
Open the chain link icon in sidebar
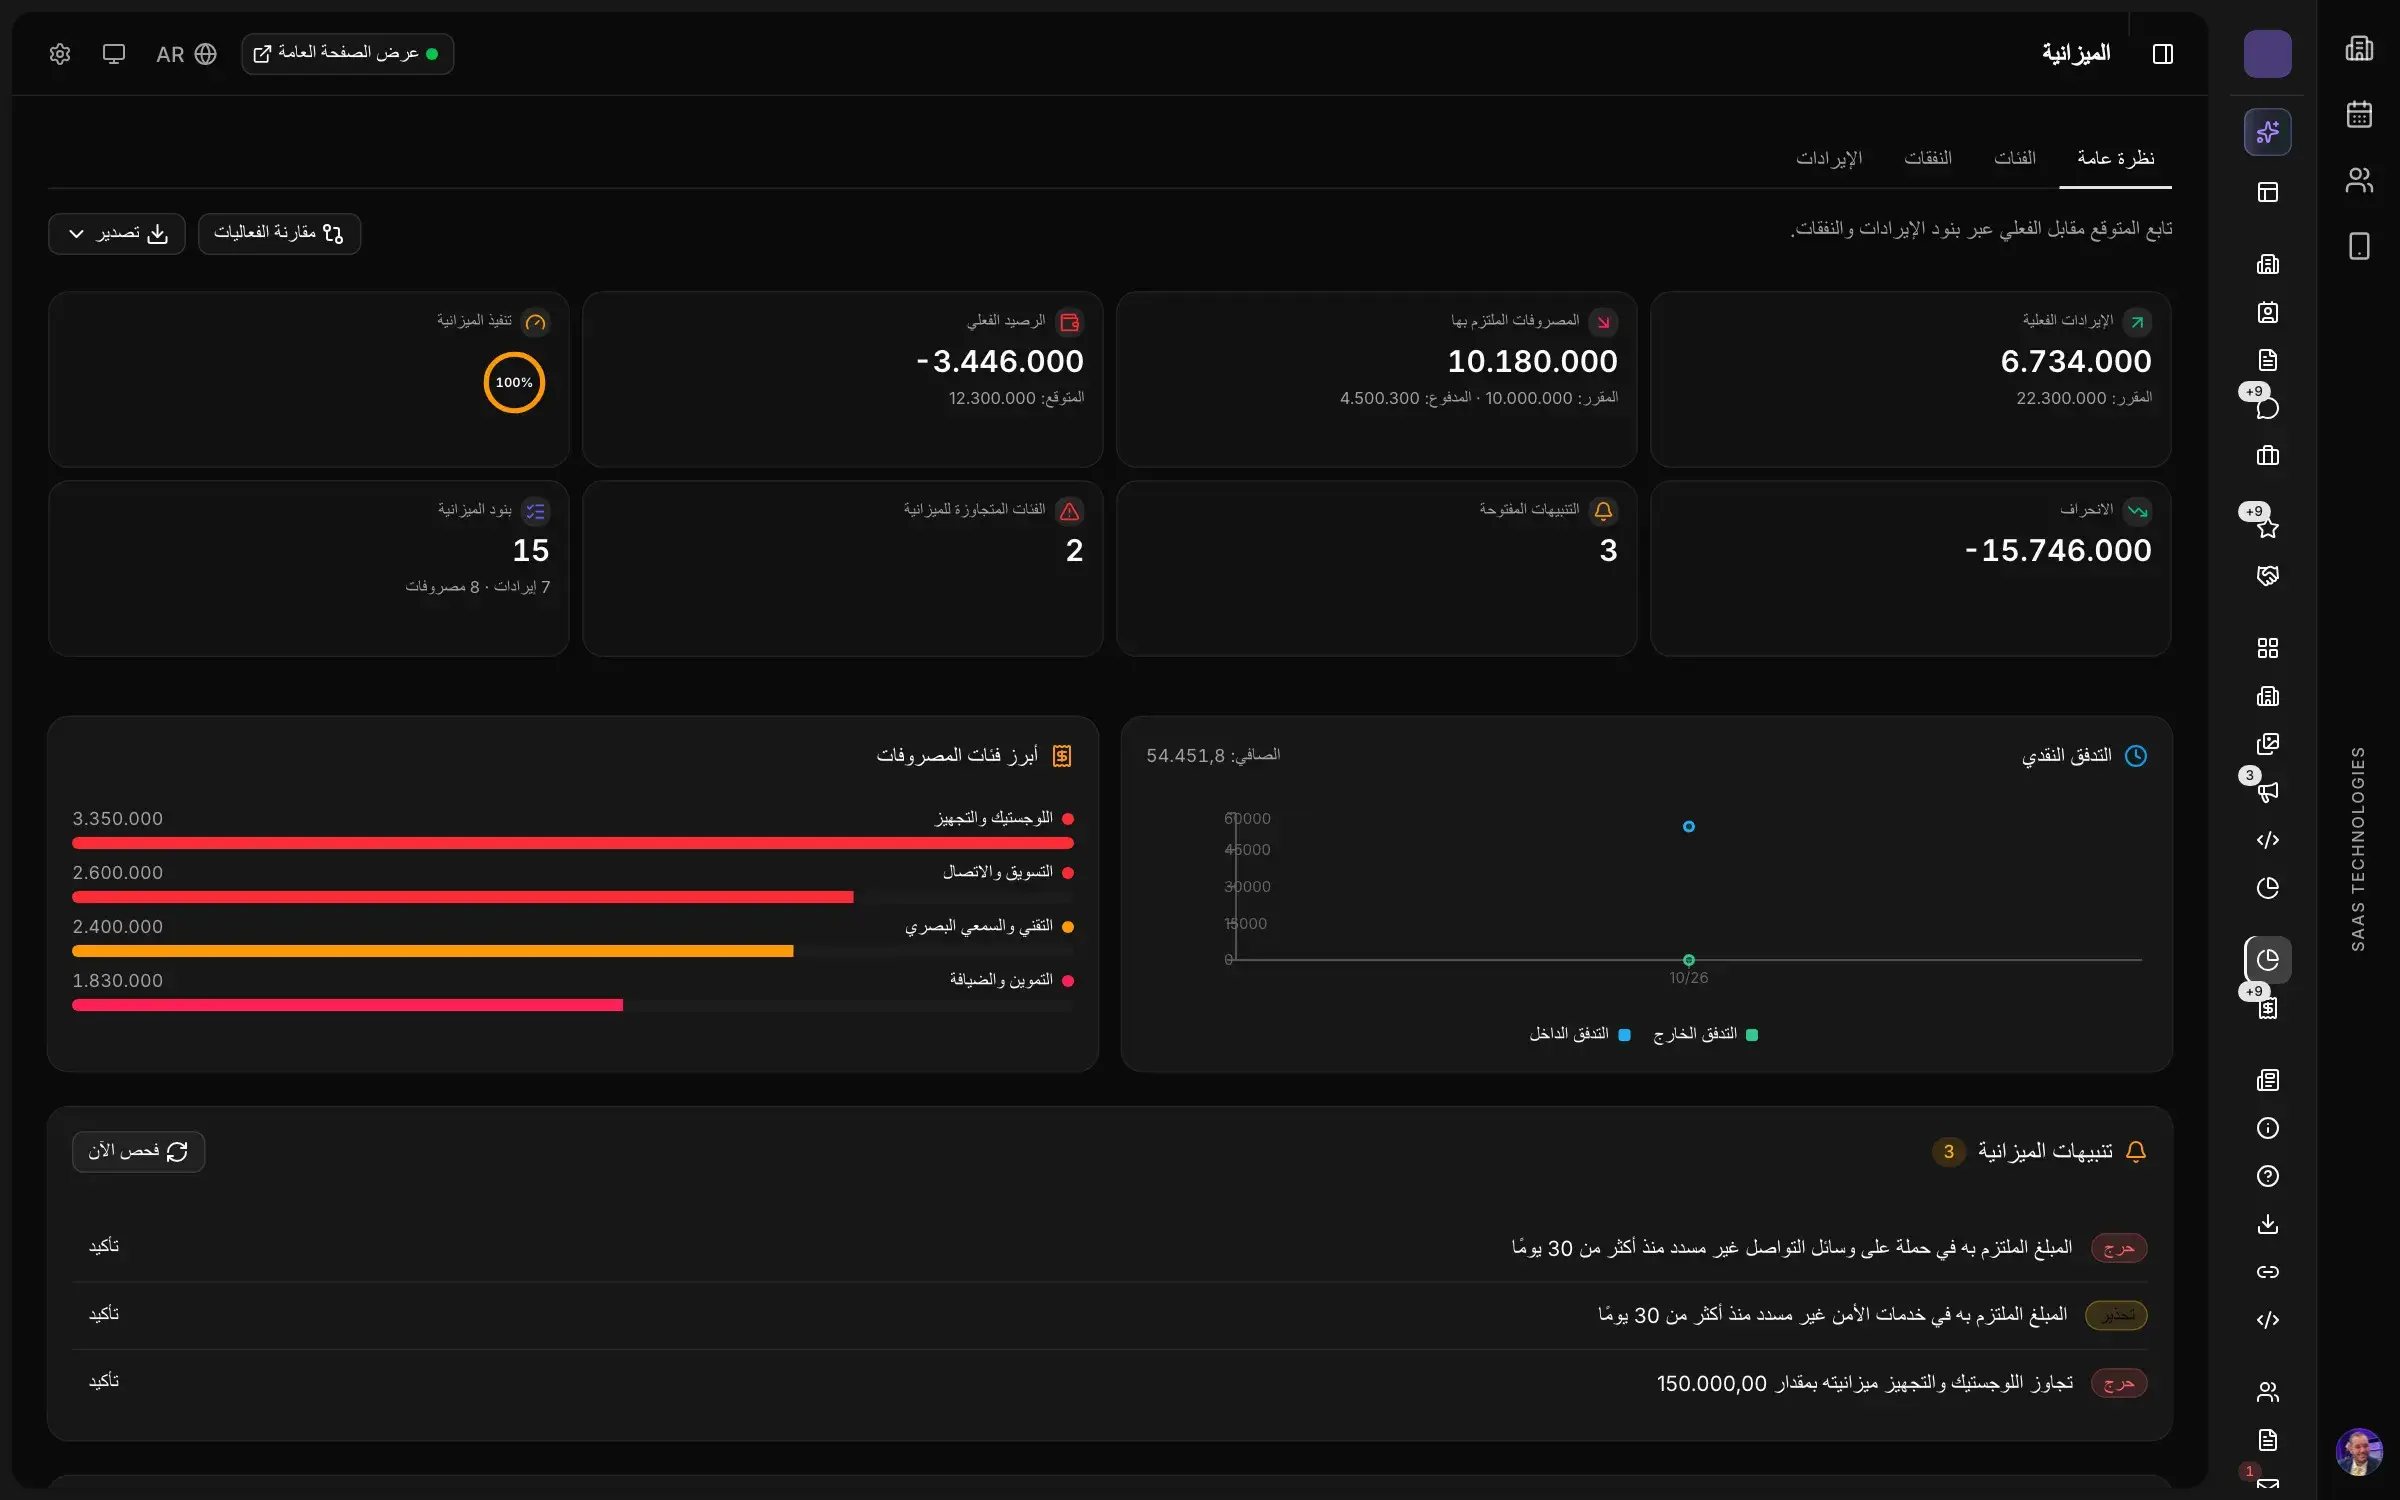2267,1272
